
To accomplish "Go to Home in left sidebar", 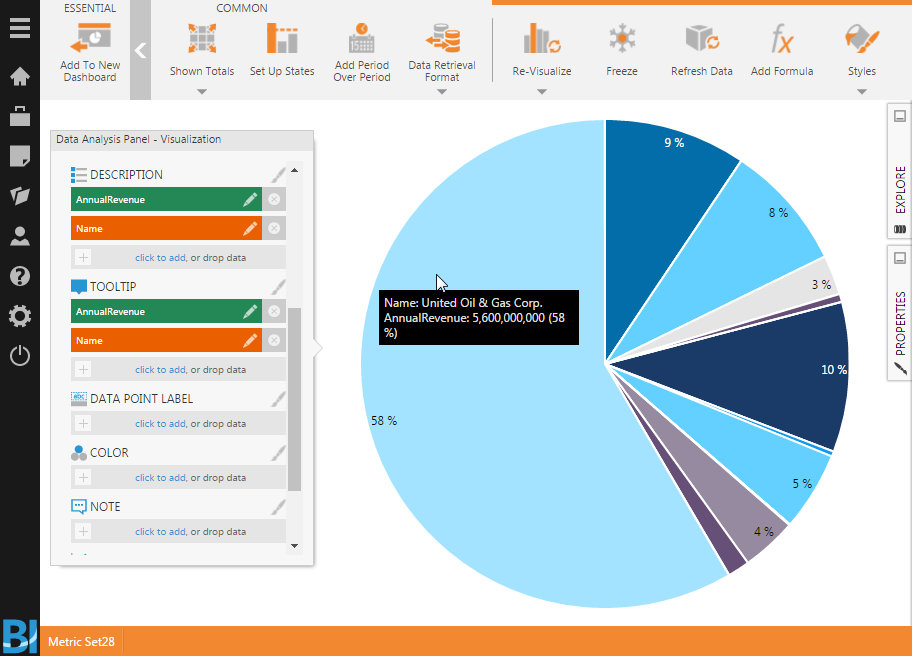I will click(x=19, y=77).
